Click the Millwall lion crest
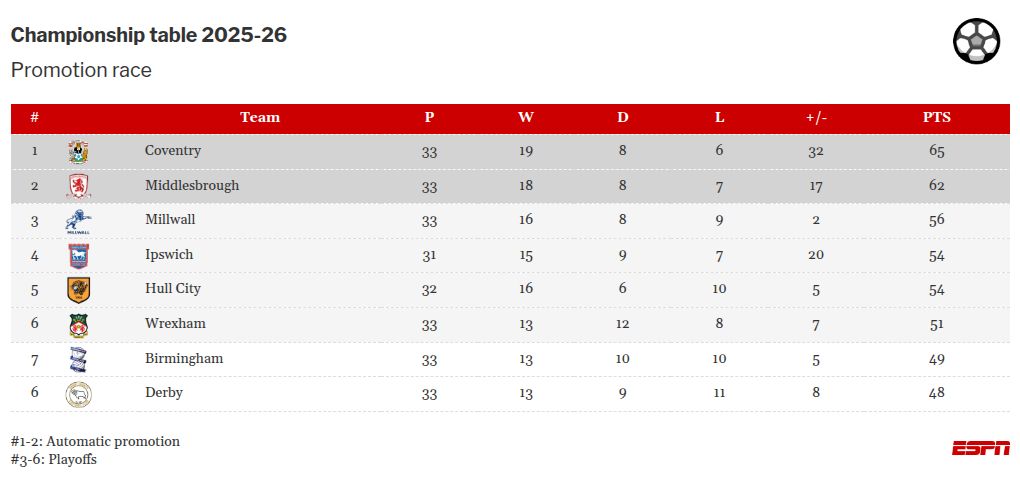1020x479 pixels. point(78,221)
